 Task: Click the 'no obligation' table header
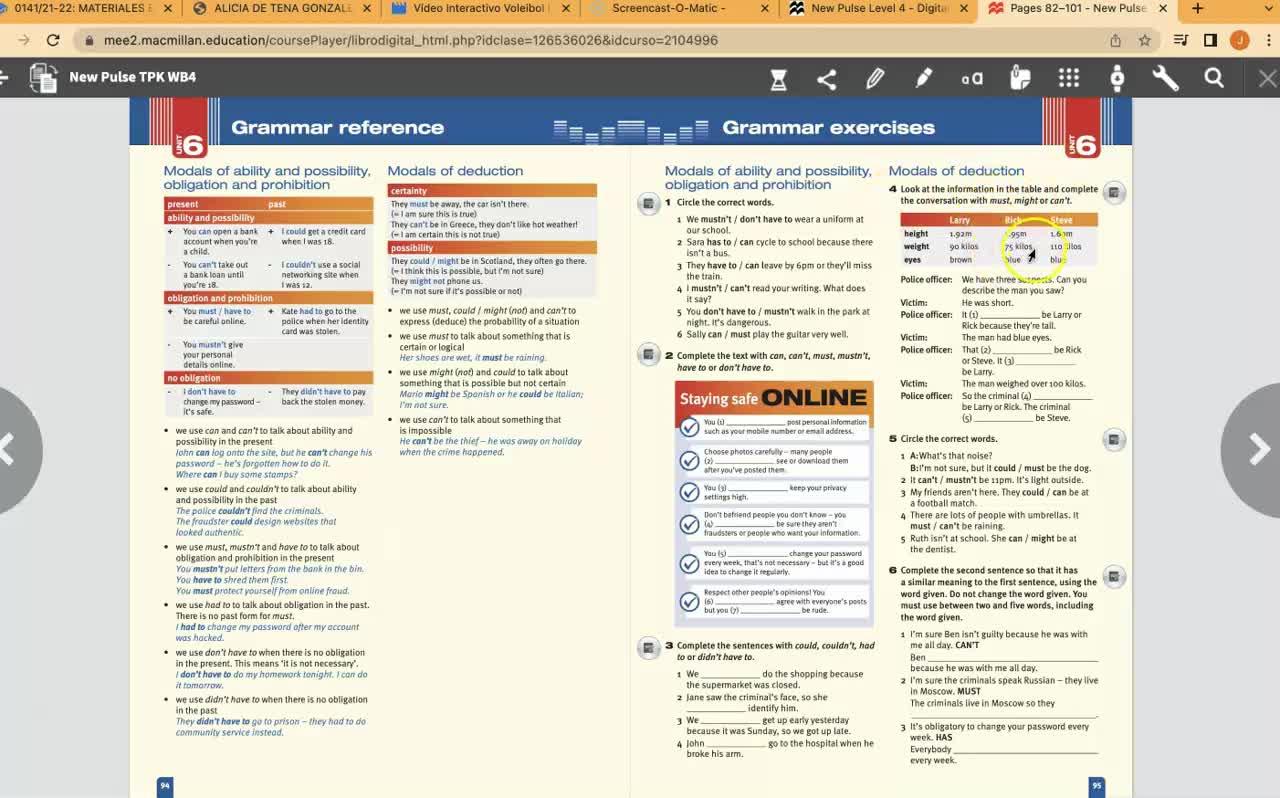point(267,378)
